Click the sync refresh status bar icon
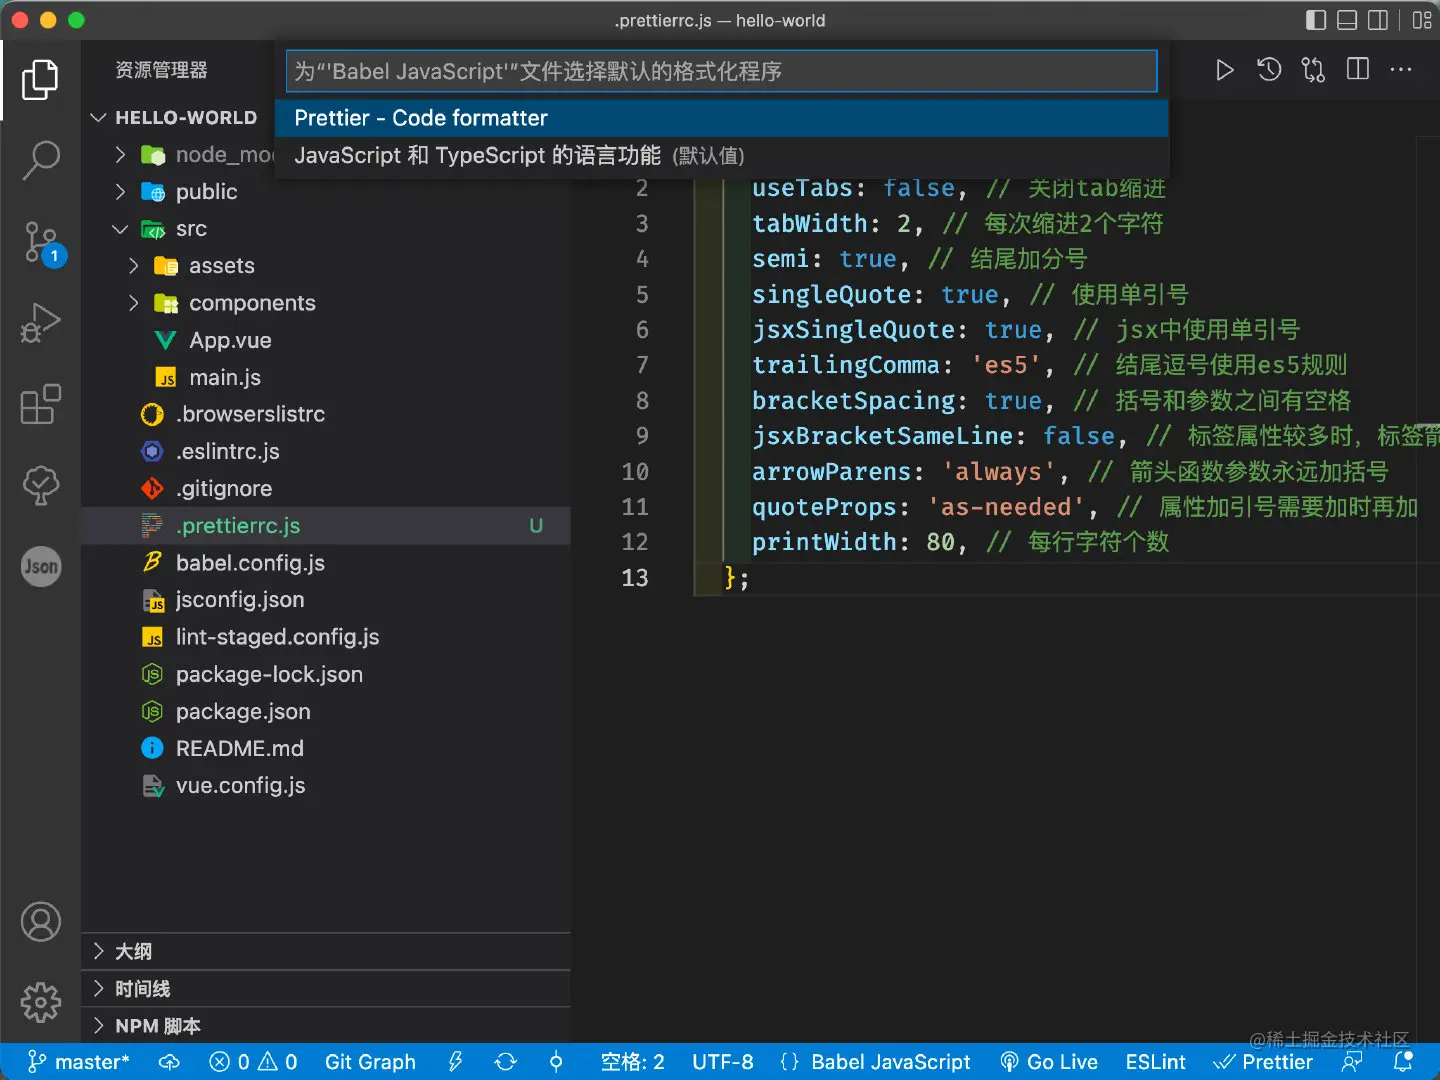 tap(506, 1062)
